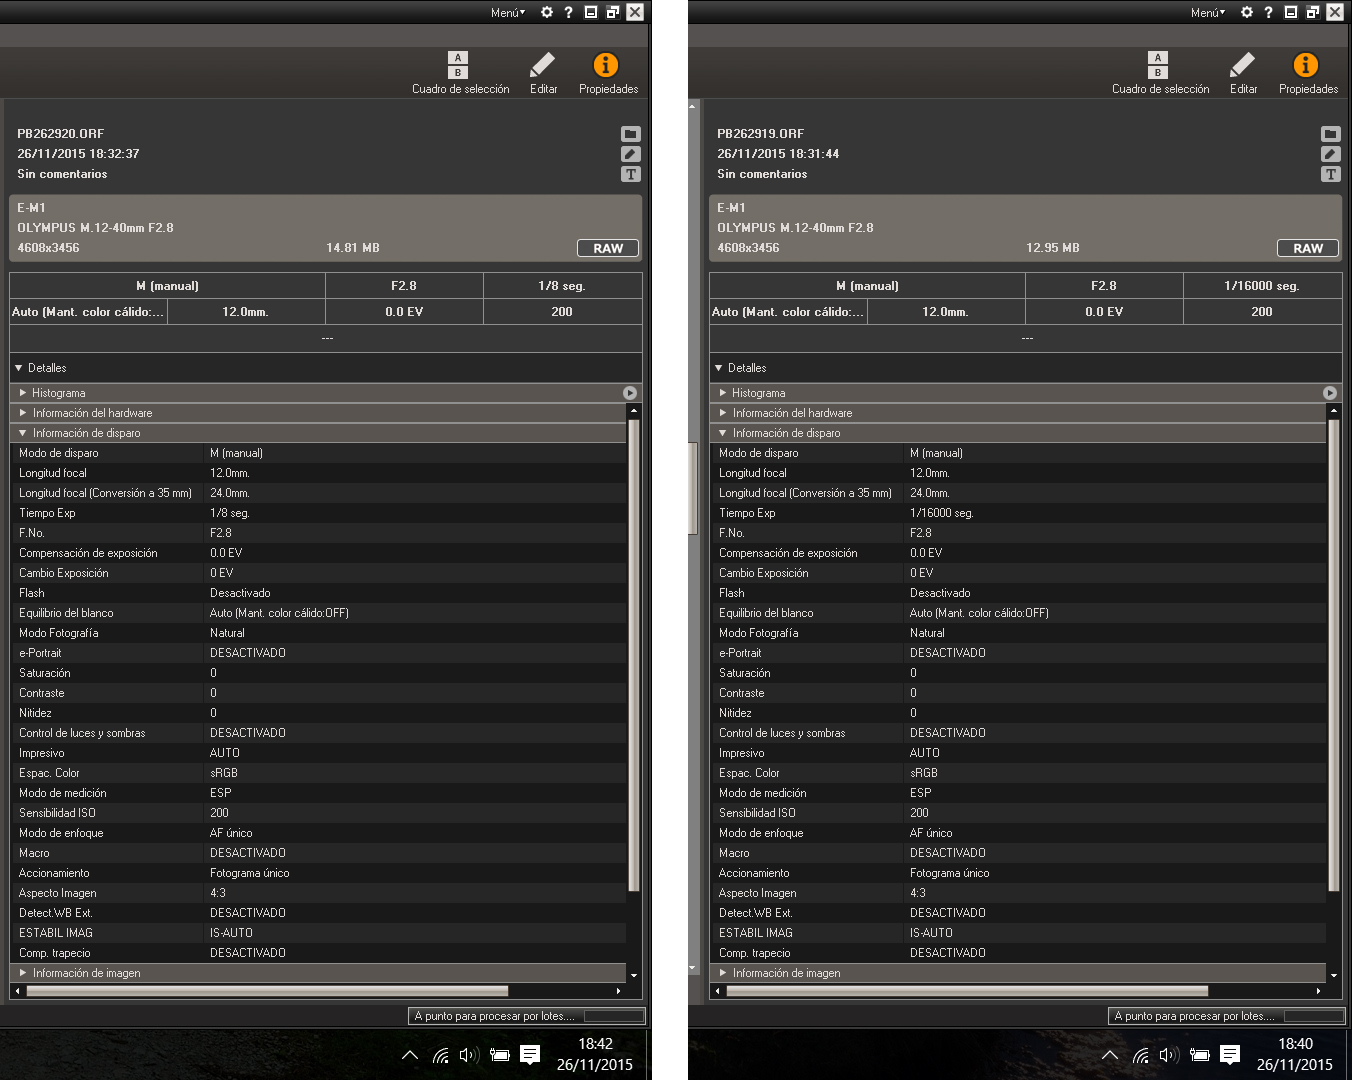This screenshot has height=1080, width=1352.
Task: Open Menú dropdown in PB262919.ORF window
Action: 1208,12
